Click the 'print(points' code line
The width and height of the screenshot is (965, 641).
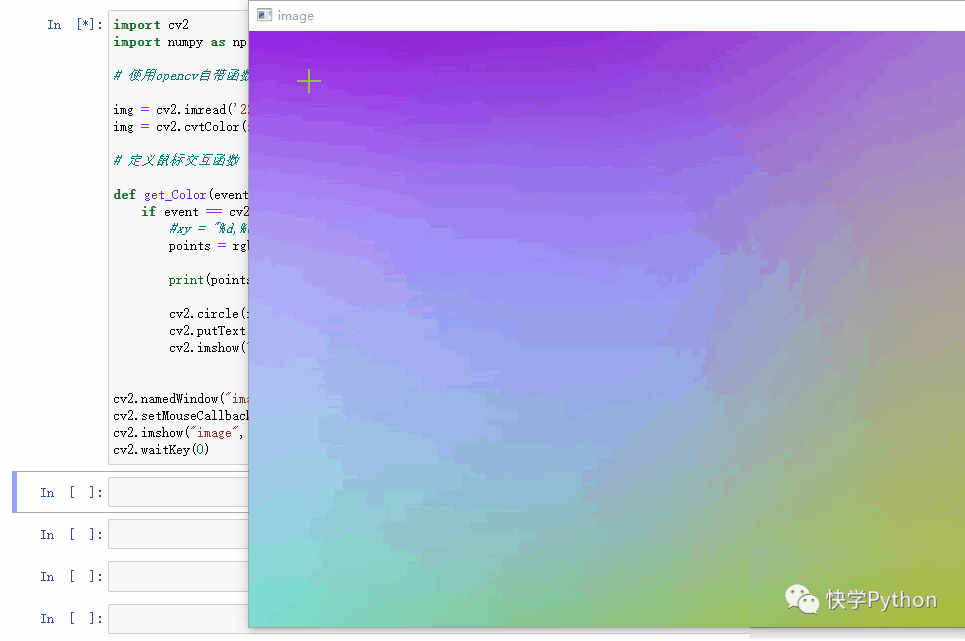[209, 280]
